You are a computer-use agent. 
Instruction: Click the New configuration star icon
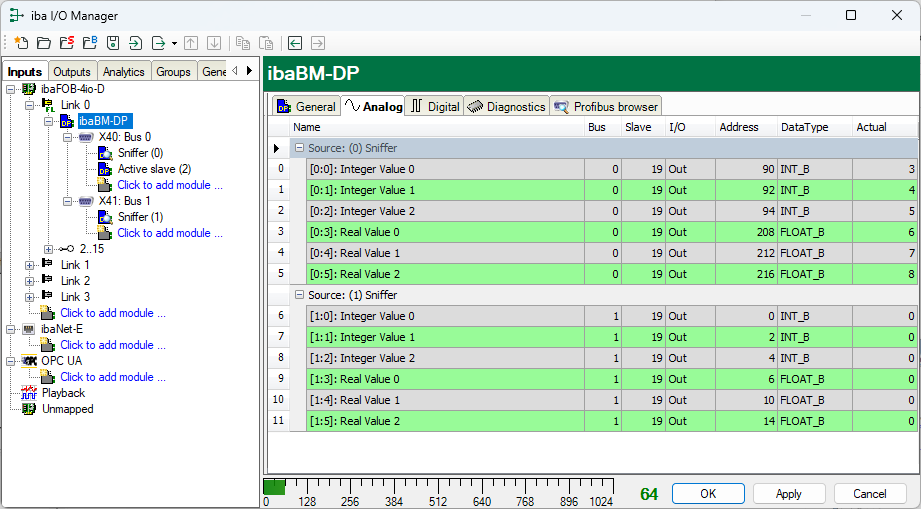pos(21,43)
